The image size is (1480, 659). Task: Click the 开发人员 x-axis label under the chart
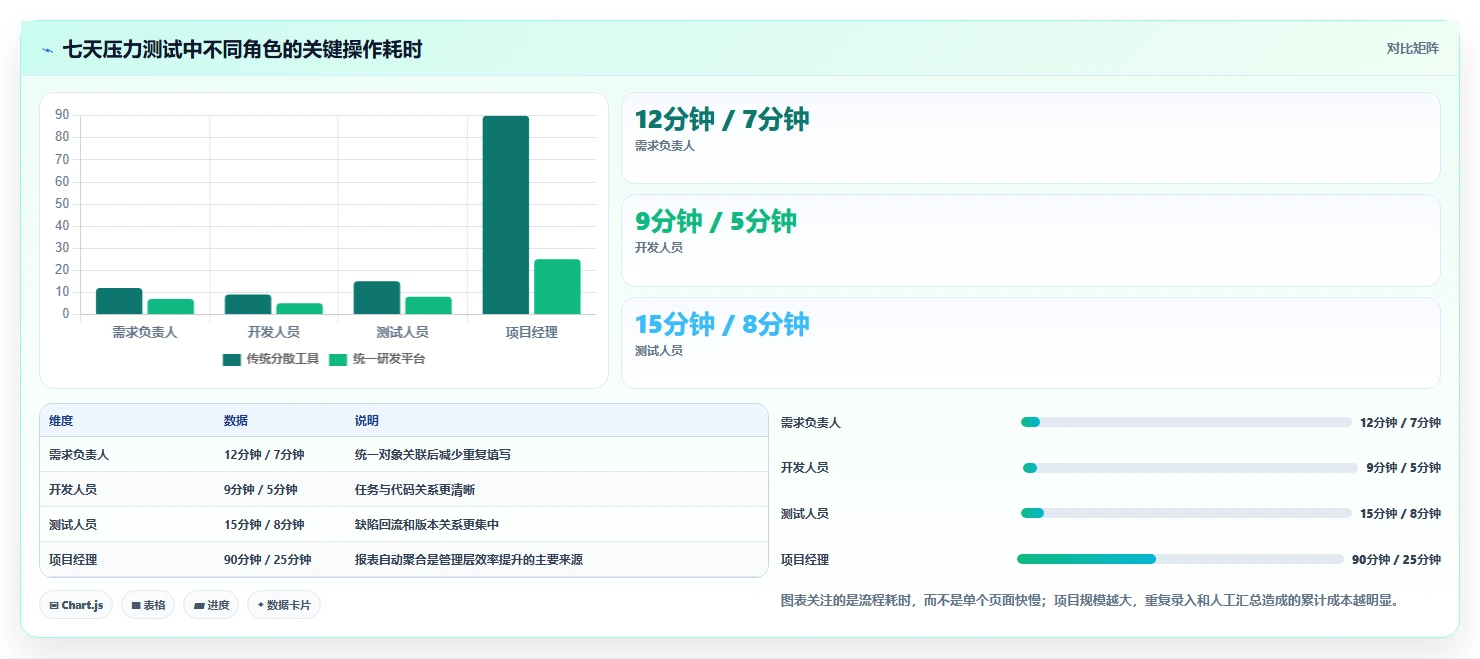pos(274,332)
